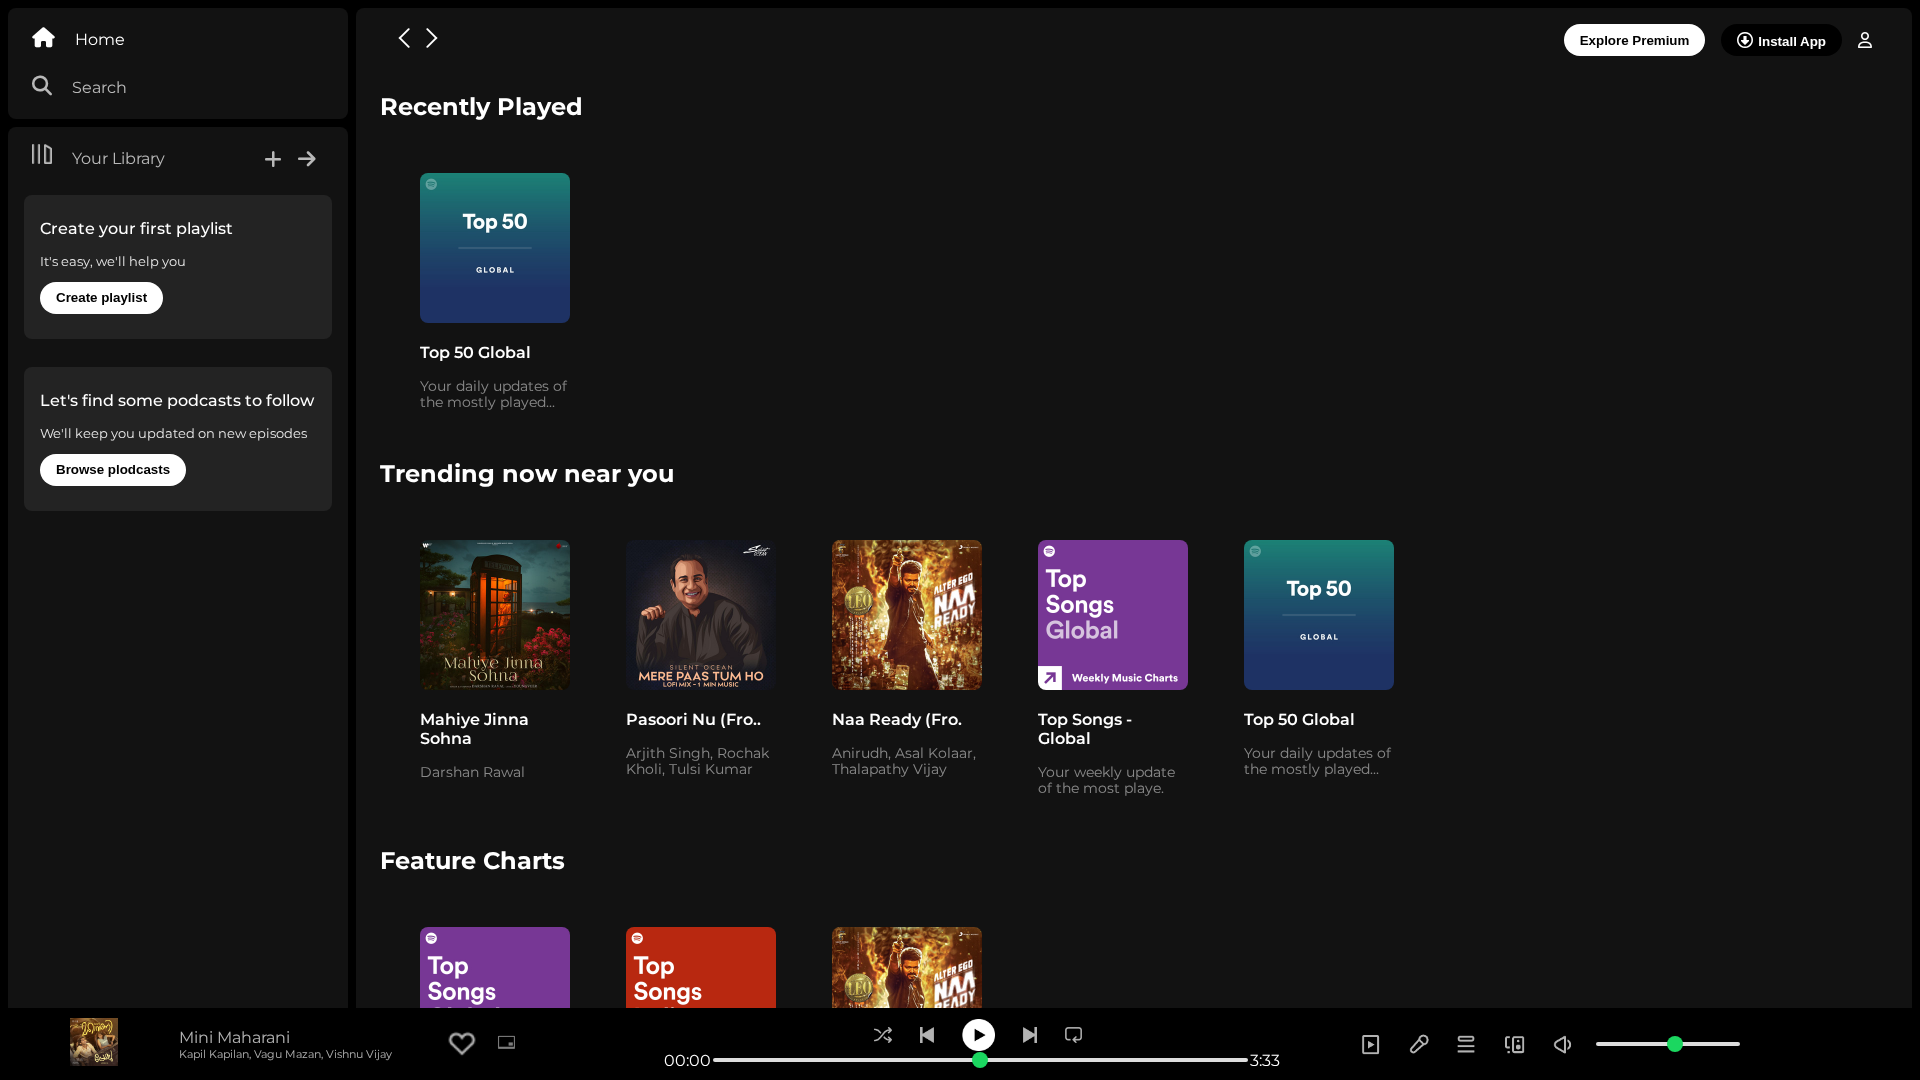Click Naa Ready (Fro. title in Trending

897,719
